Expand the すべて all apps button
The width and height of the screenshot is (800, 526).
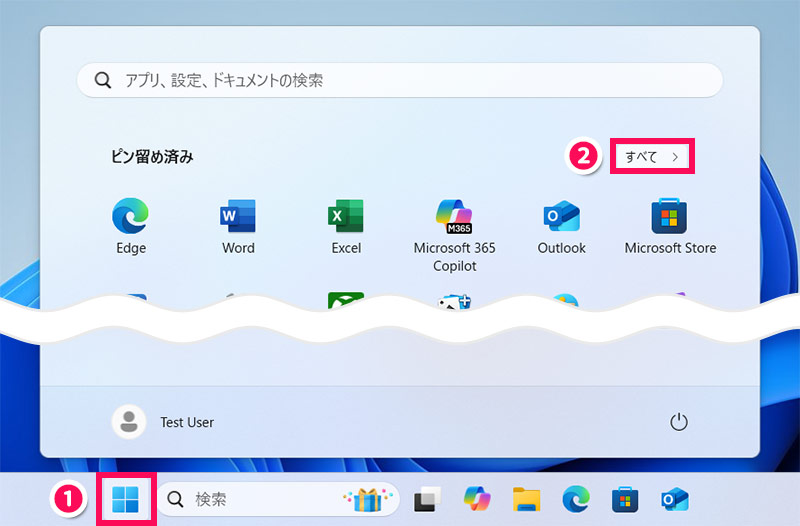tap(652, 157)
